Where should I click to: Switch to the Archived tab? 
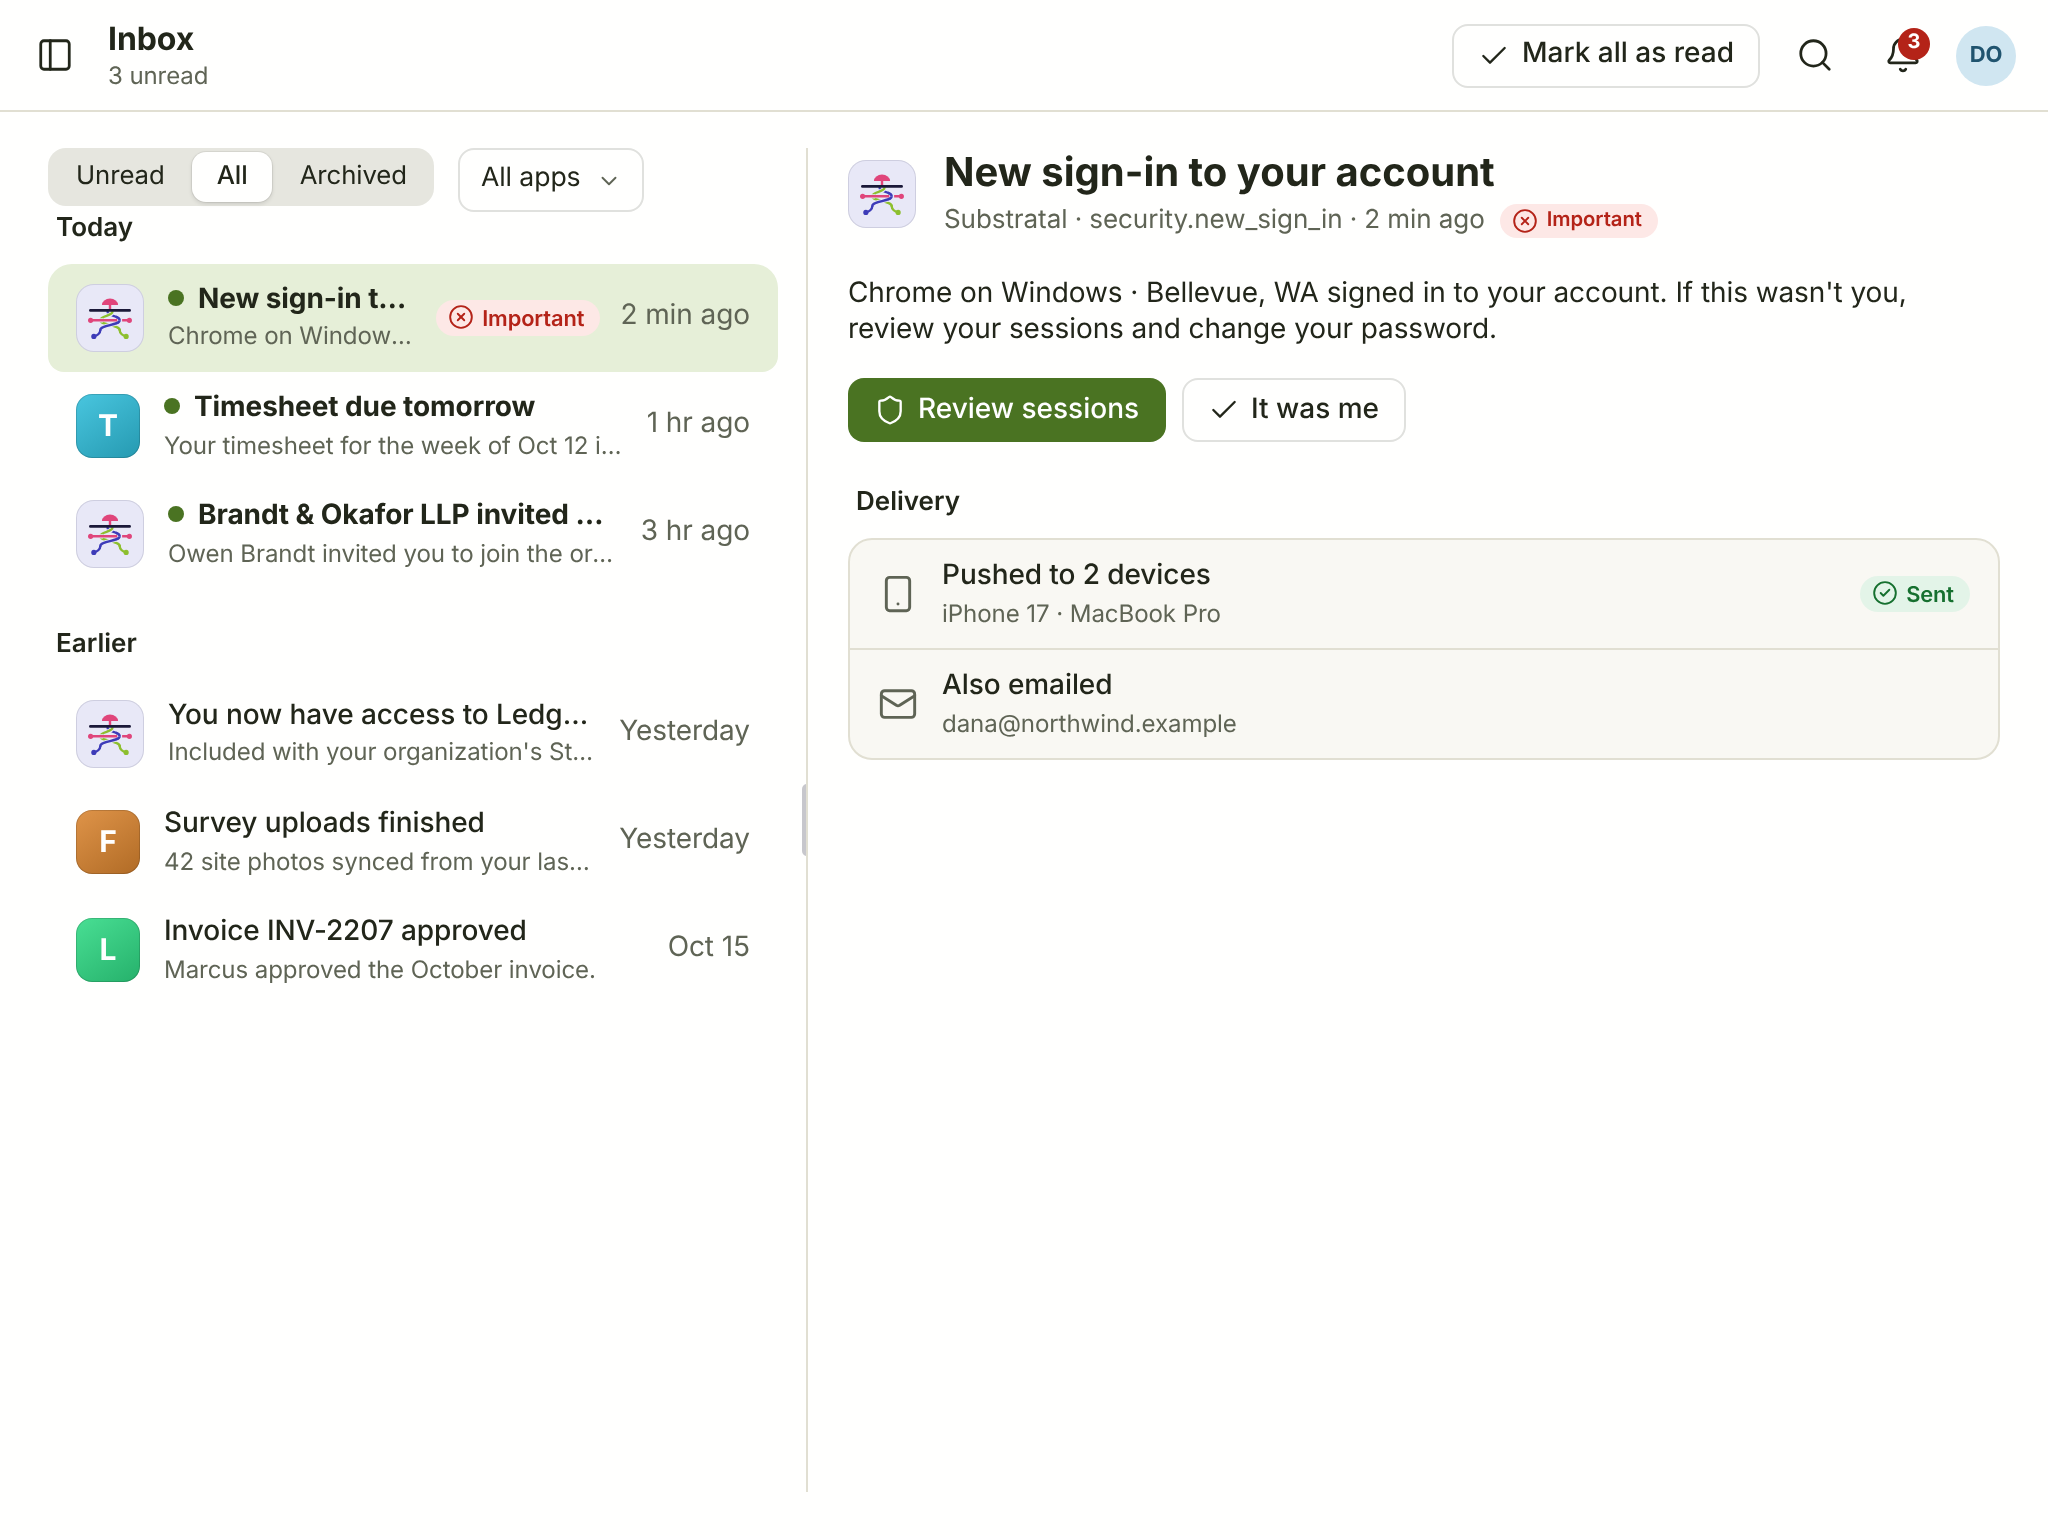(x=353, y=176)
